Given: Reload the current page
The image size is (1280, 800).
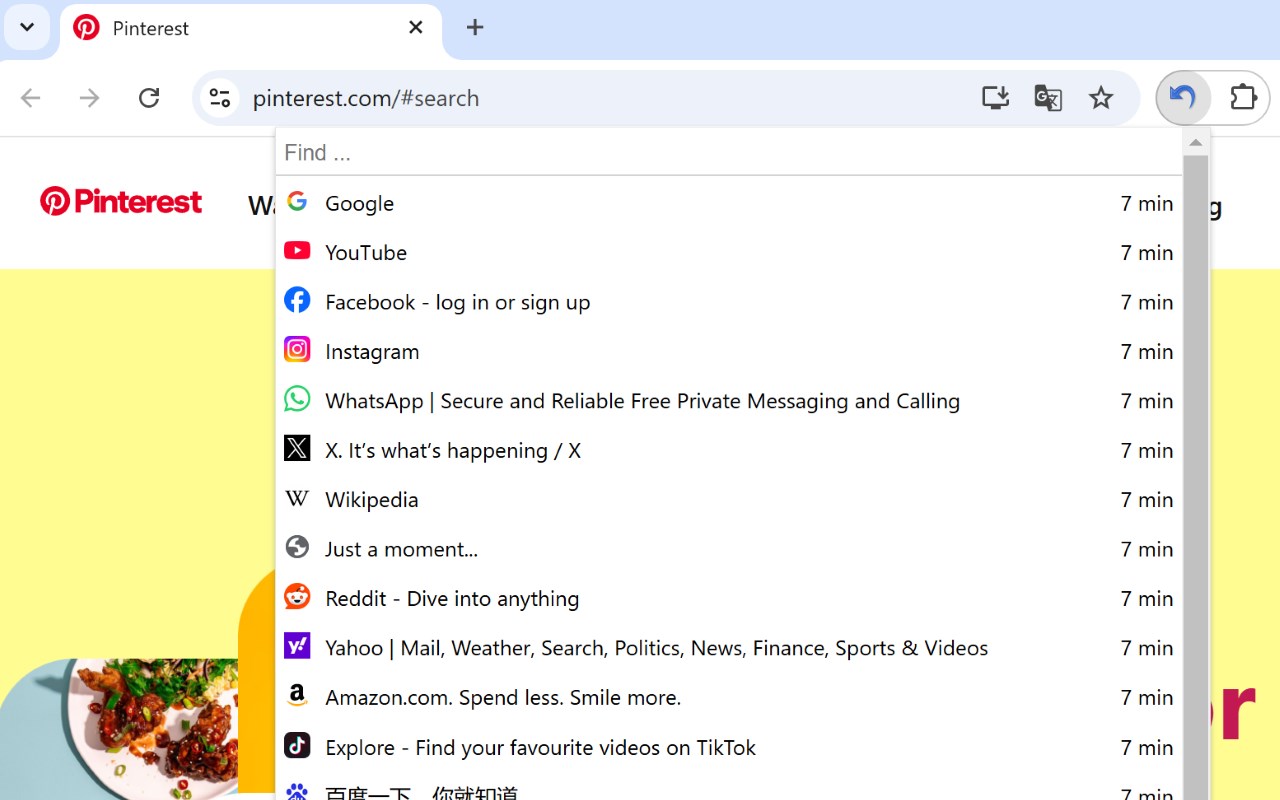Looking at the screenshot, I should (149, 98).
